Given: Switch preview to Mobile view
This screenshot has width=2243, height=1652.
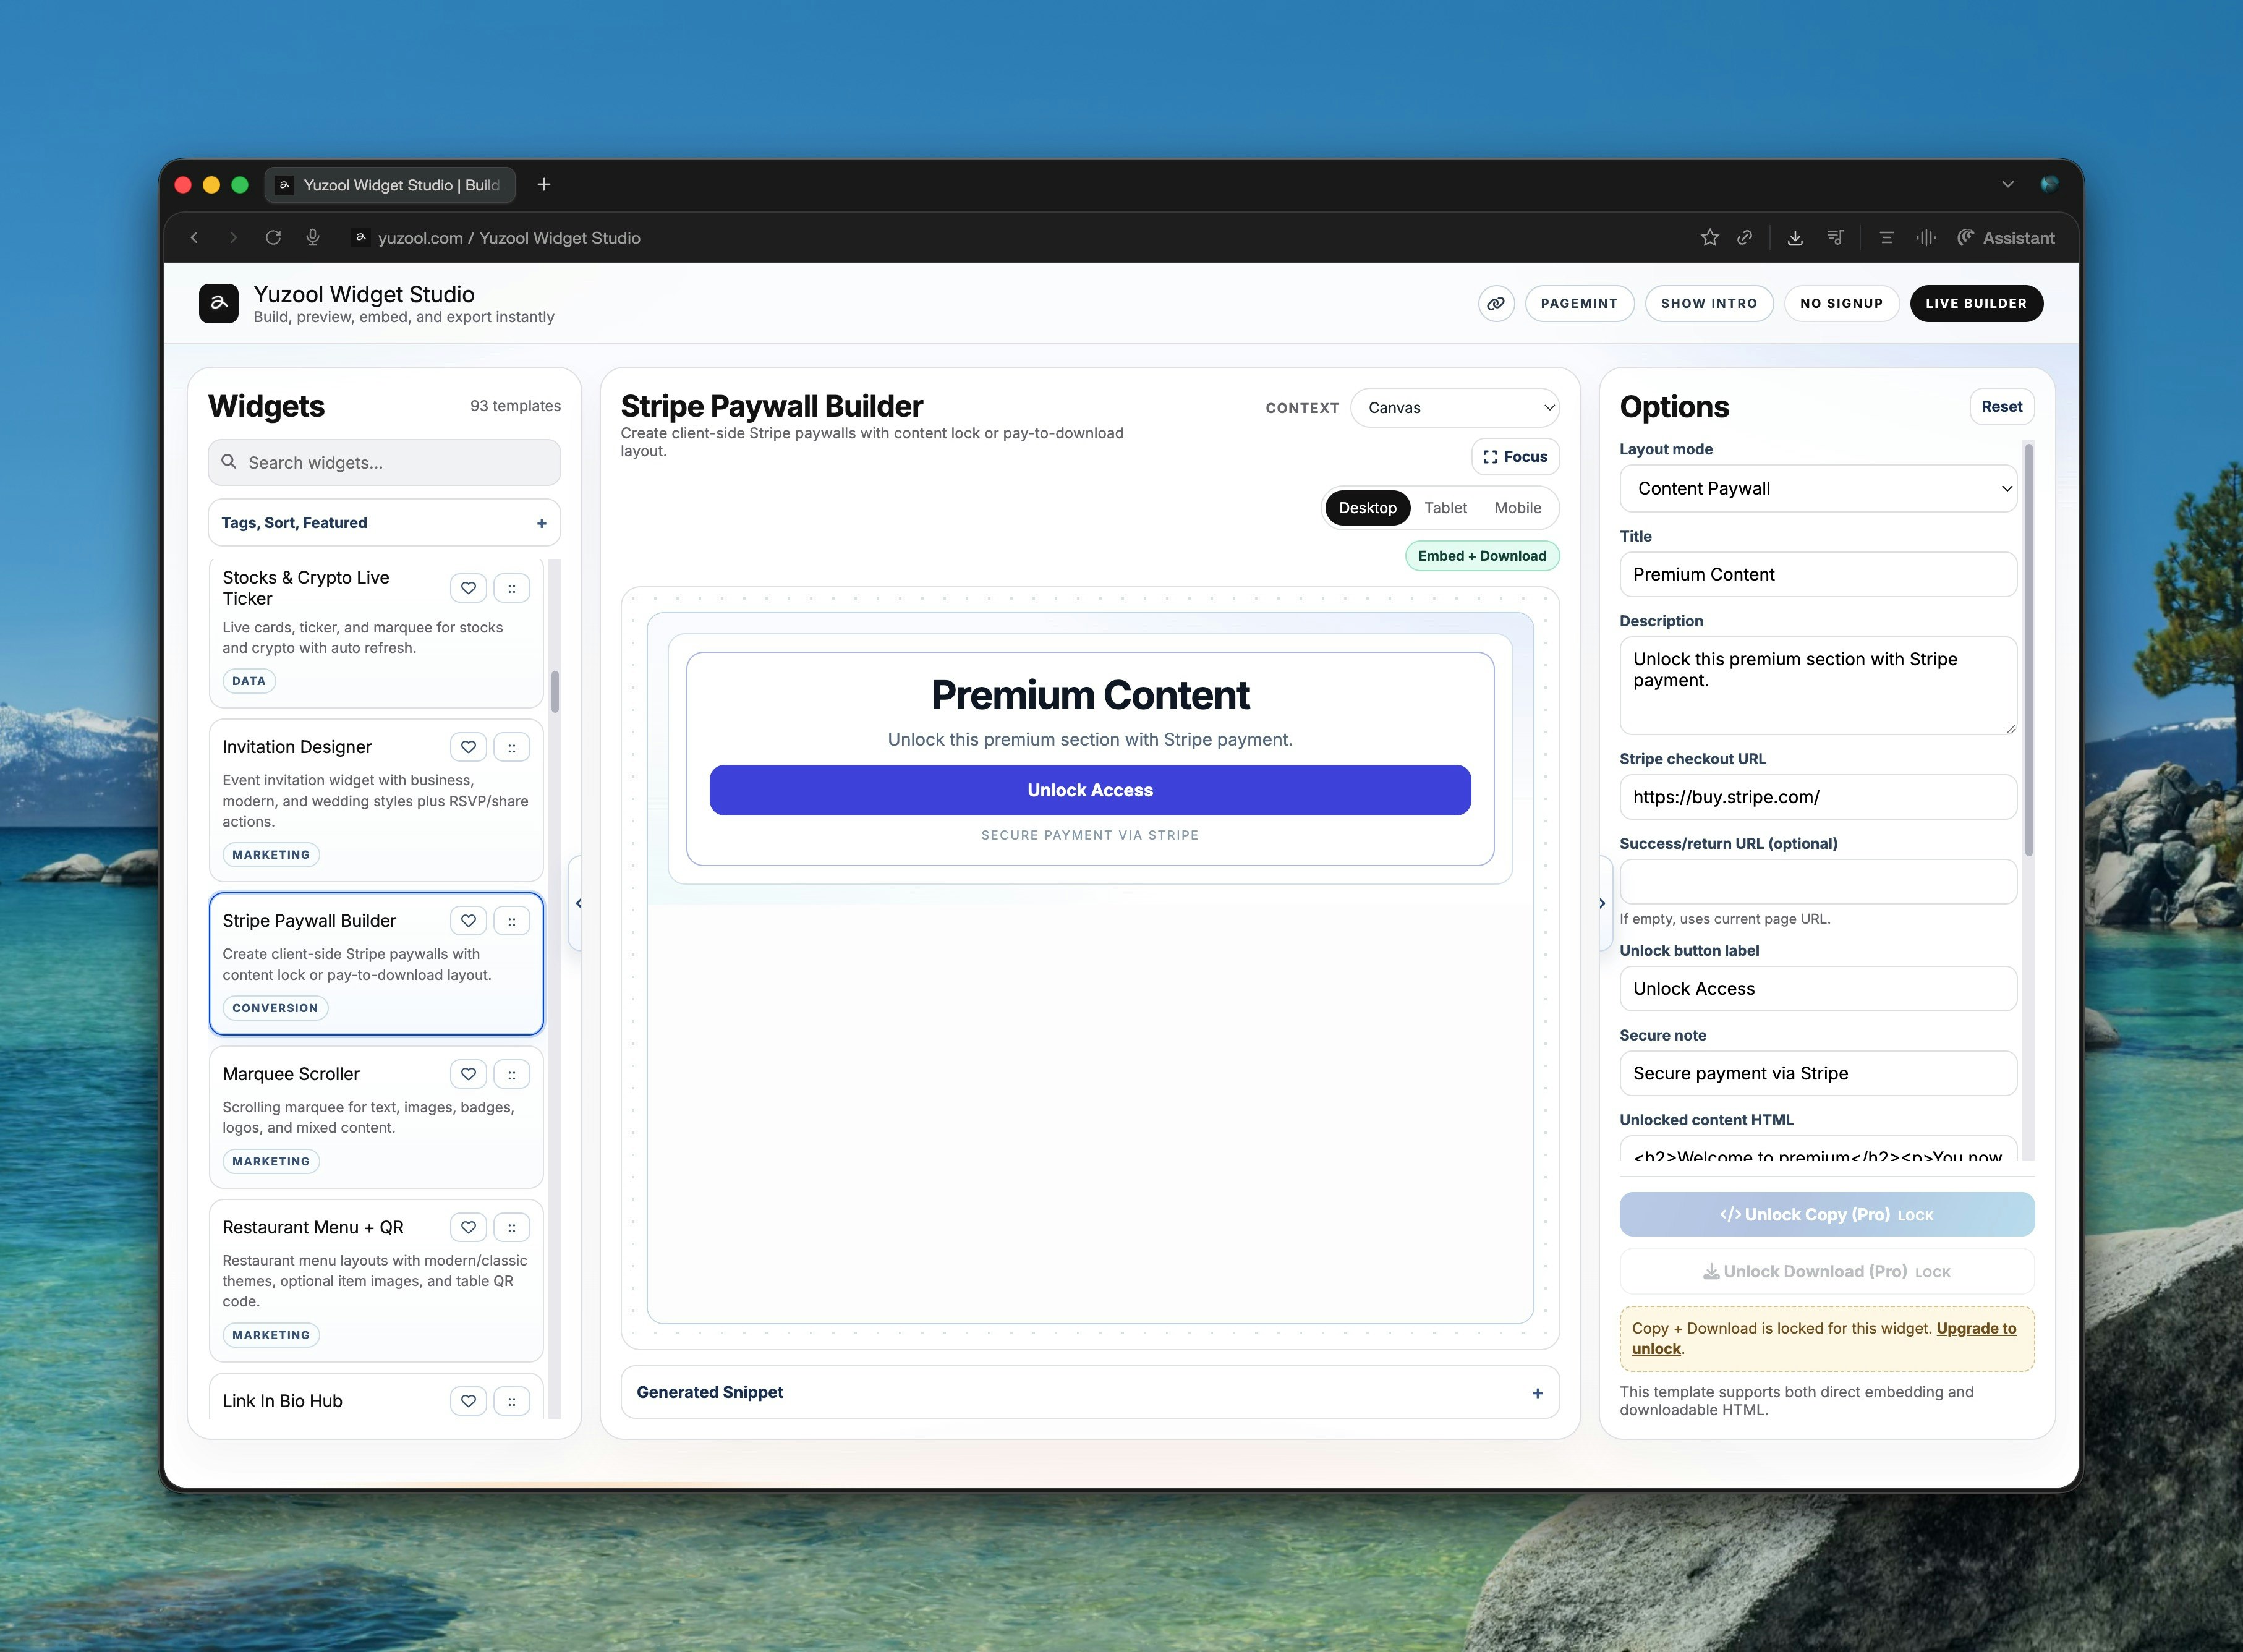Looking at the screenshot, I should pos(1517,508).
